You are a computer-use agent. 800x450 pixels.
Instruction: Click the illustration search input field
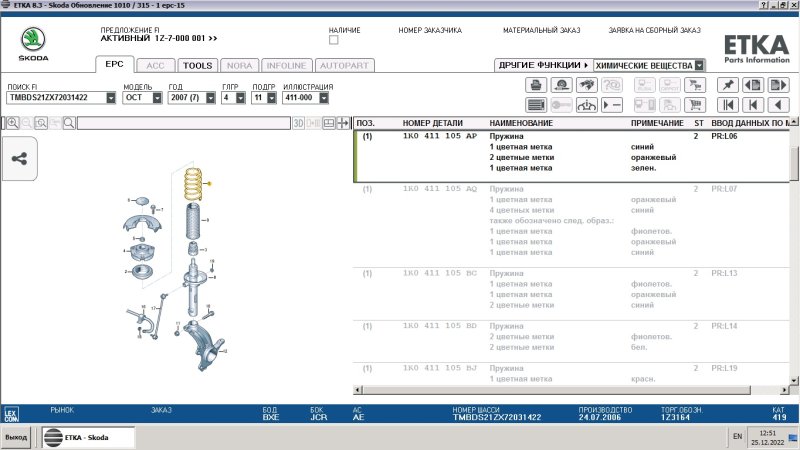click(184, 123)
